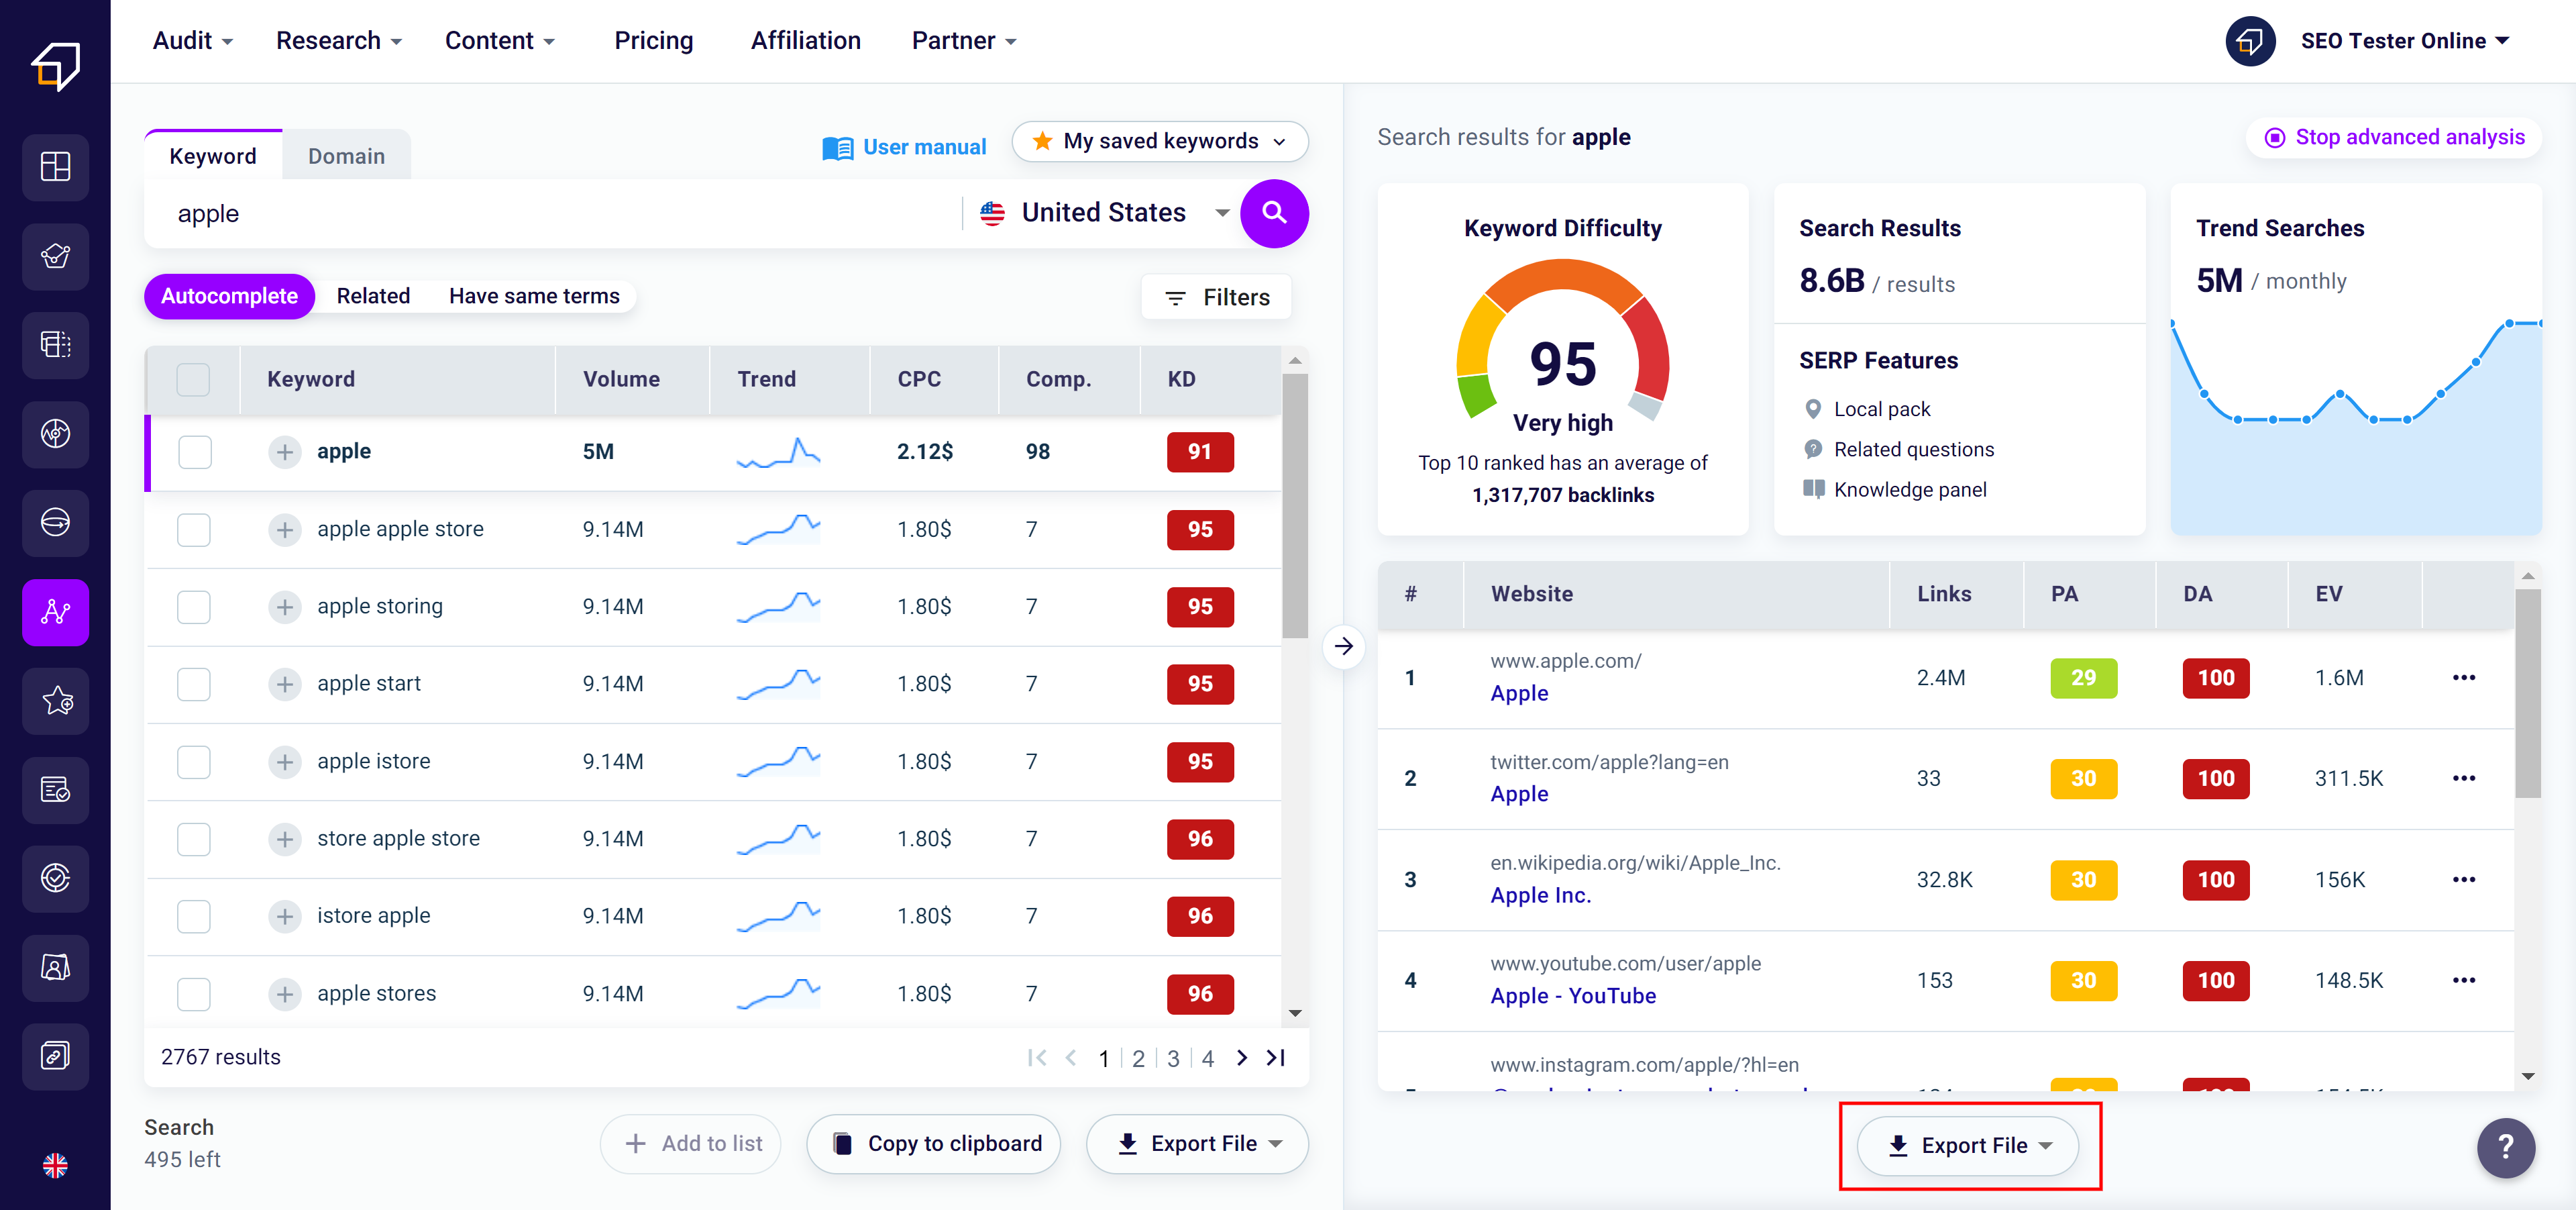Click the user avatar icon in header

[2250, 41]
